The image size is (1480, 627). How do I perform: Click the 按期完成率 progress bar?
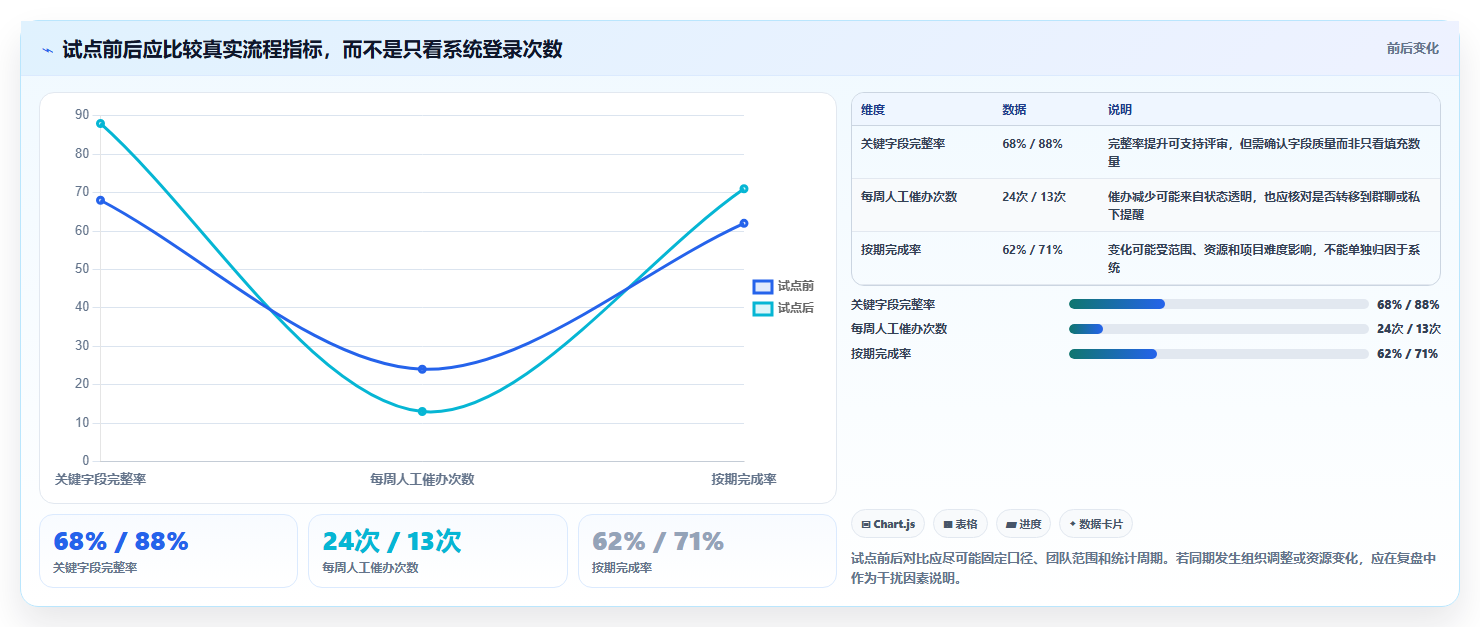point(1218,354)
